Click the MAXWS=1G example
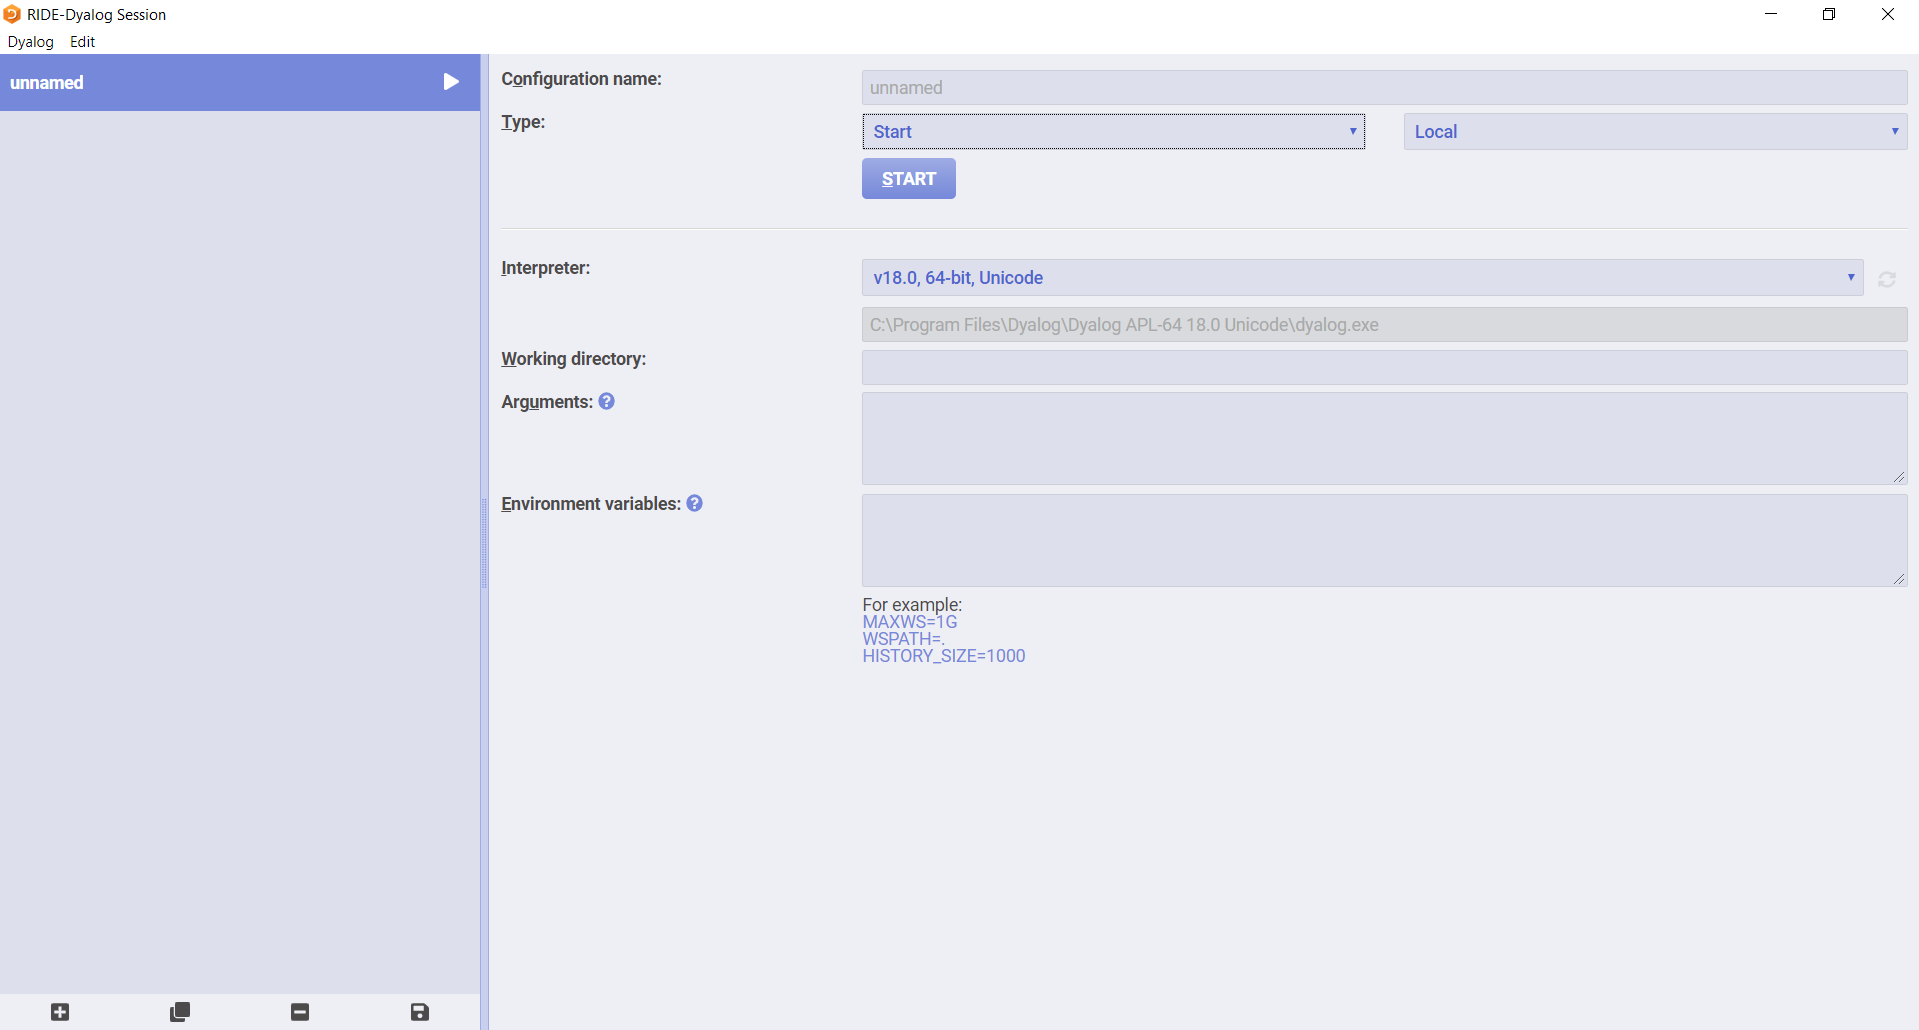 point(910,622)
